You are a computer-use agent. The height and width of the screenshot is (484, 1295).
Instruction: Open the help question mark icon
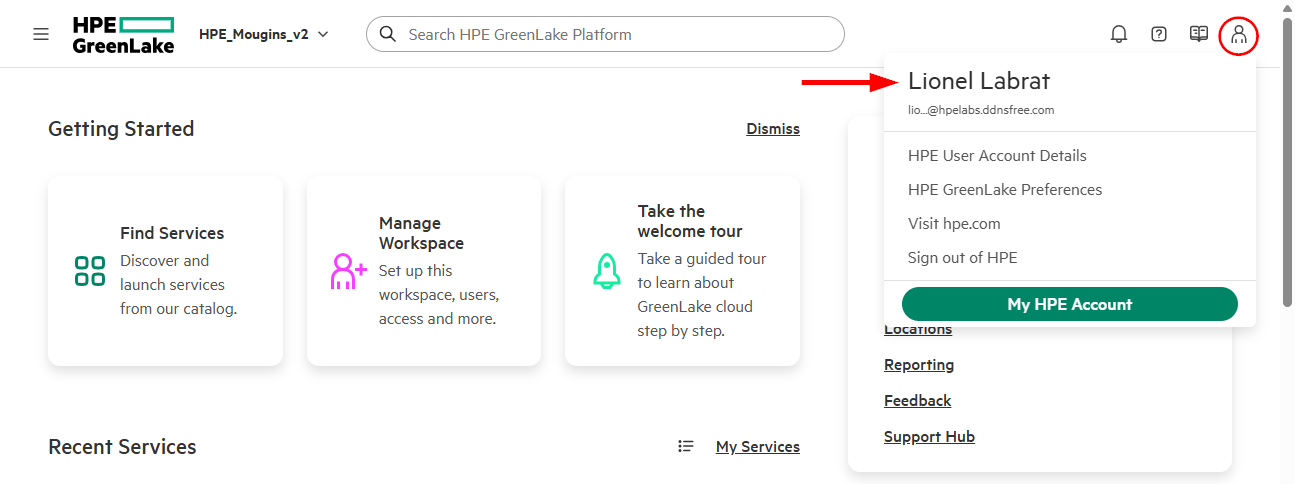(1159, 34)
